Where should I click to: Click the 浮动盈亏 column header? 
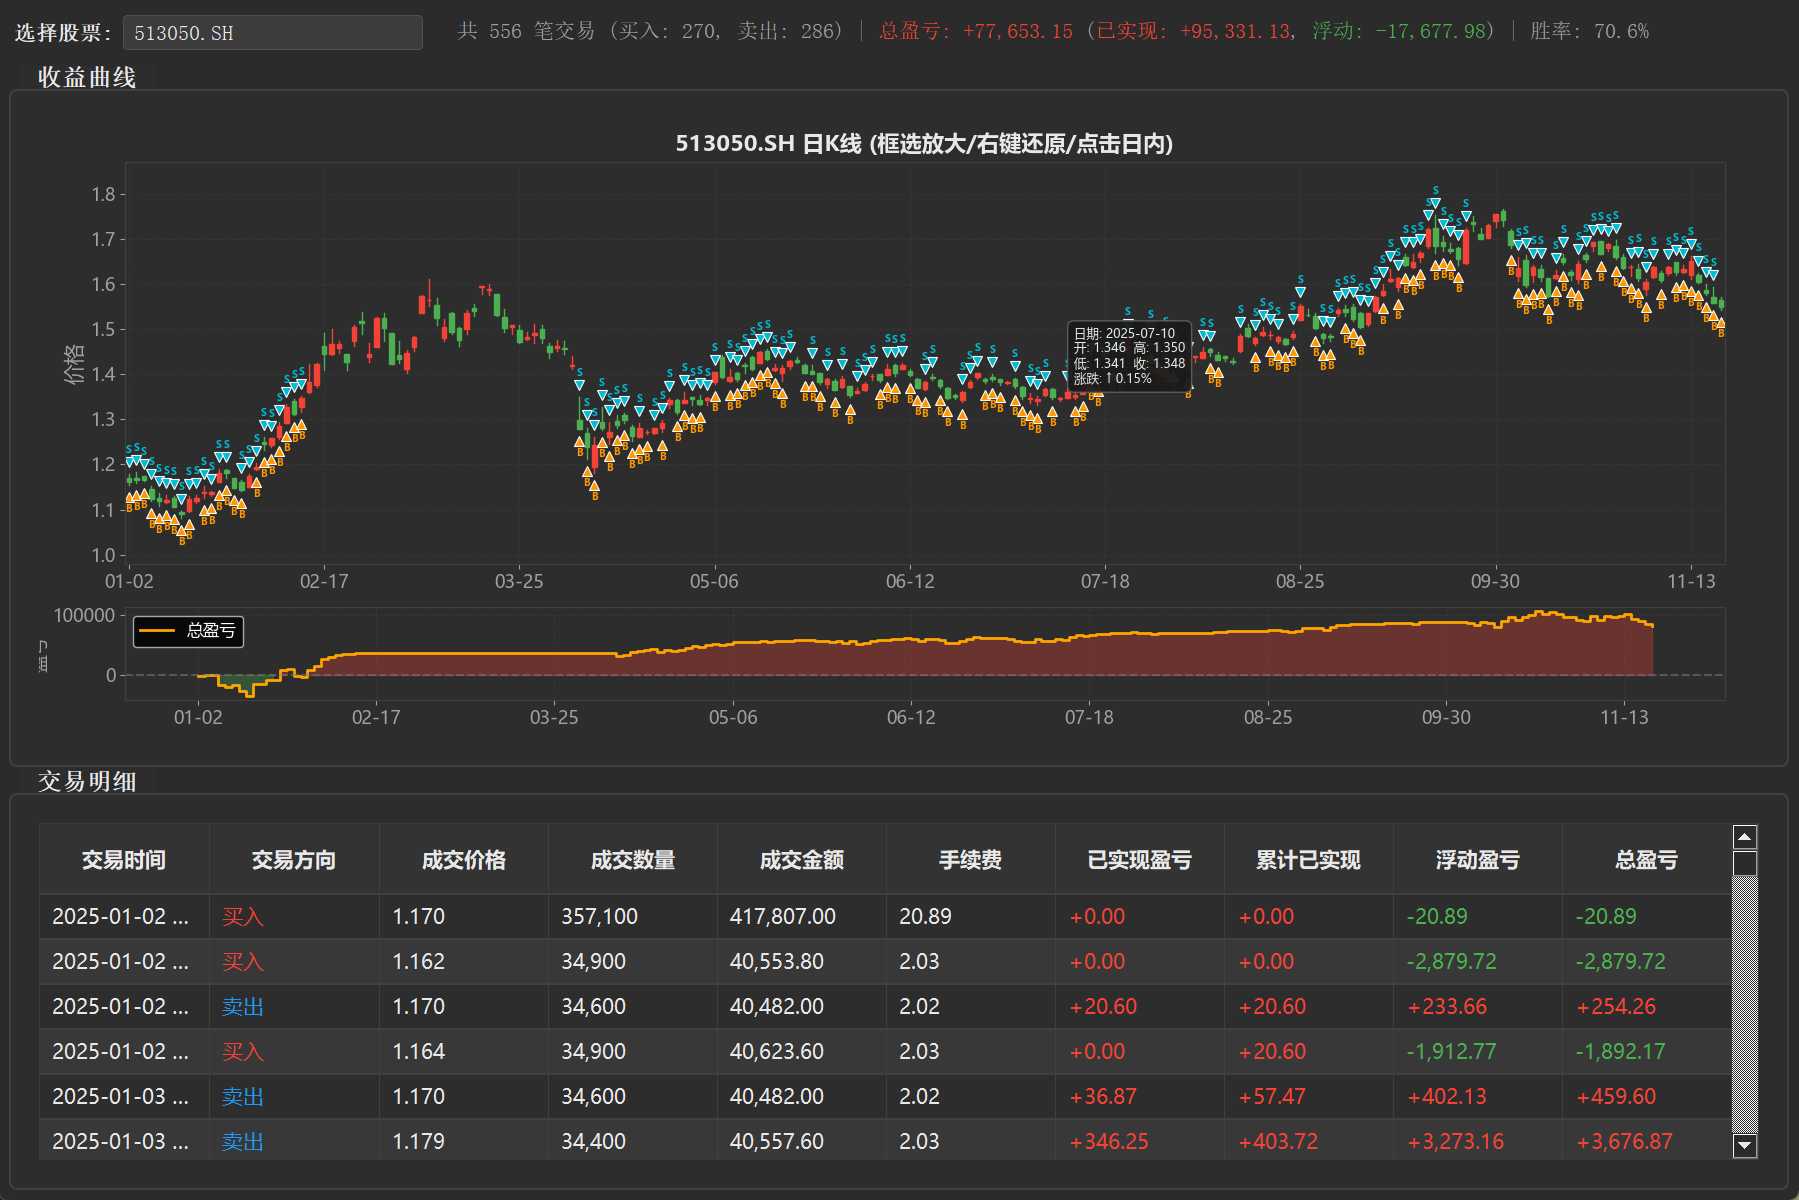(x=1477, y=860)
